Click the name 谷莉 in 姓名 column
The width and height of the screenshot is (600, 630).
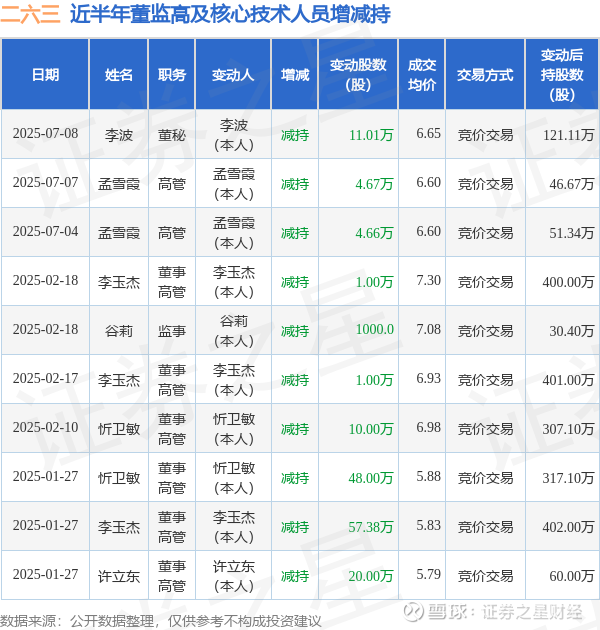(119, 331)
